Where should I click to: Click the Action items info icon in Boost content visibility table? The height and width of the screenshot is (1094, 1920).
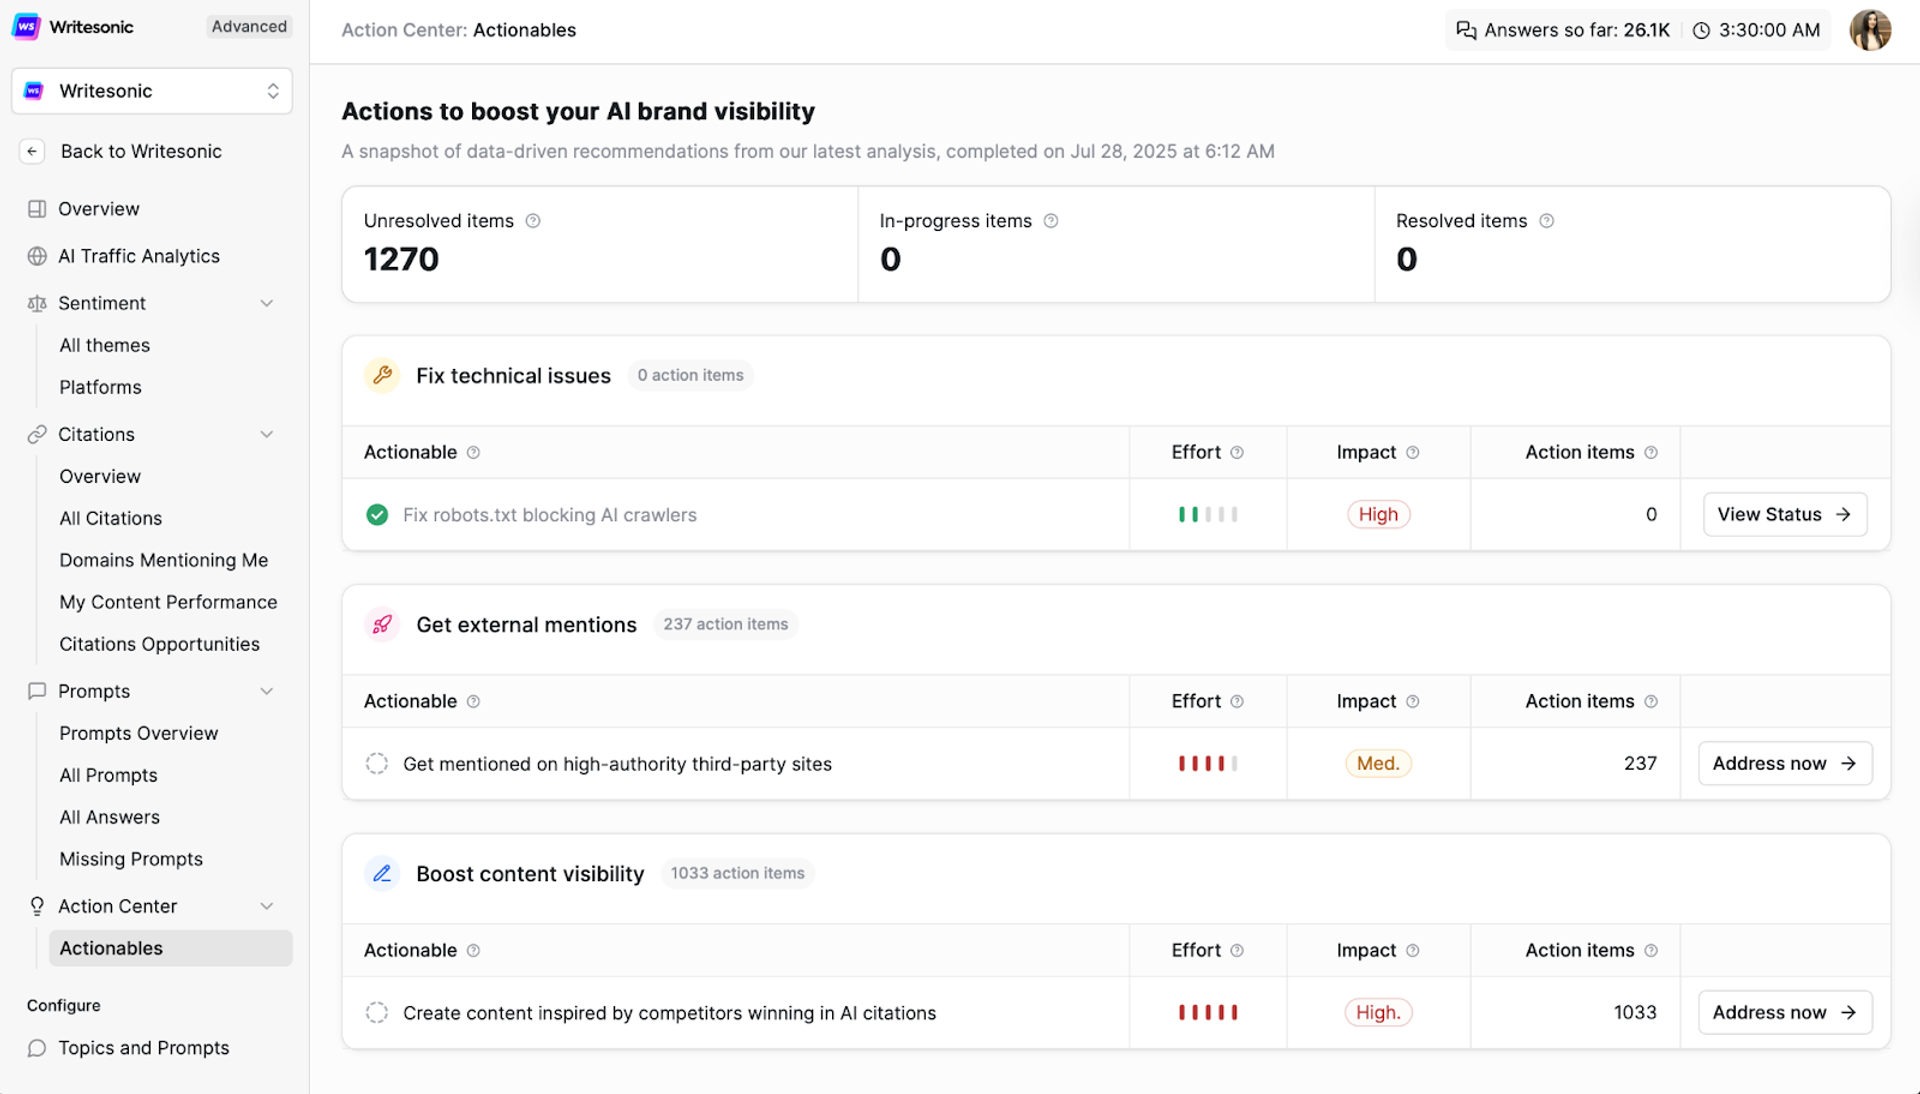click(1651, 950)
